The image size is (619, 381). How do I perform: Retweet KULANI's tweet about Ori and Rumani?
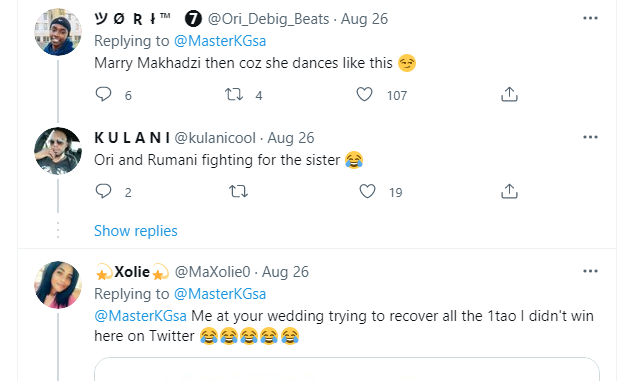tap(238, 191)
